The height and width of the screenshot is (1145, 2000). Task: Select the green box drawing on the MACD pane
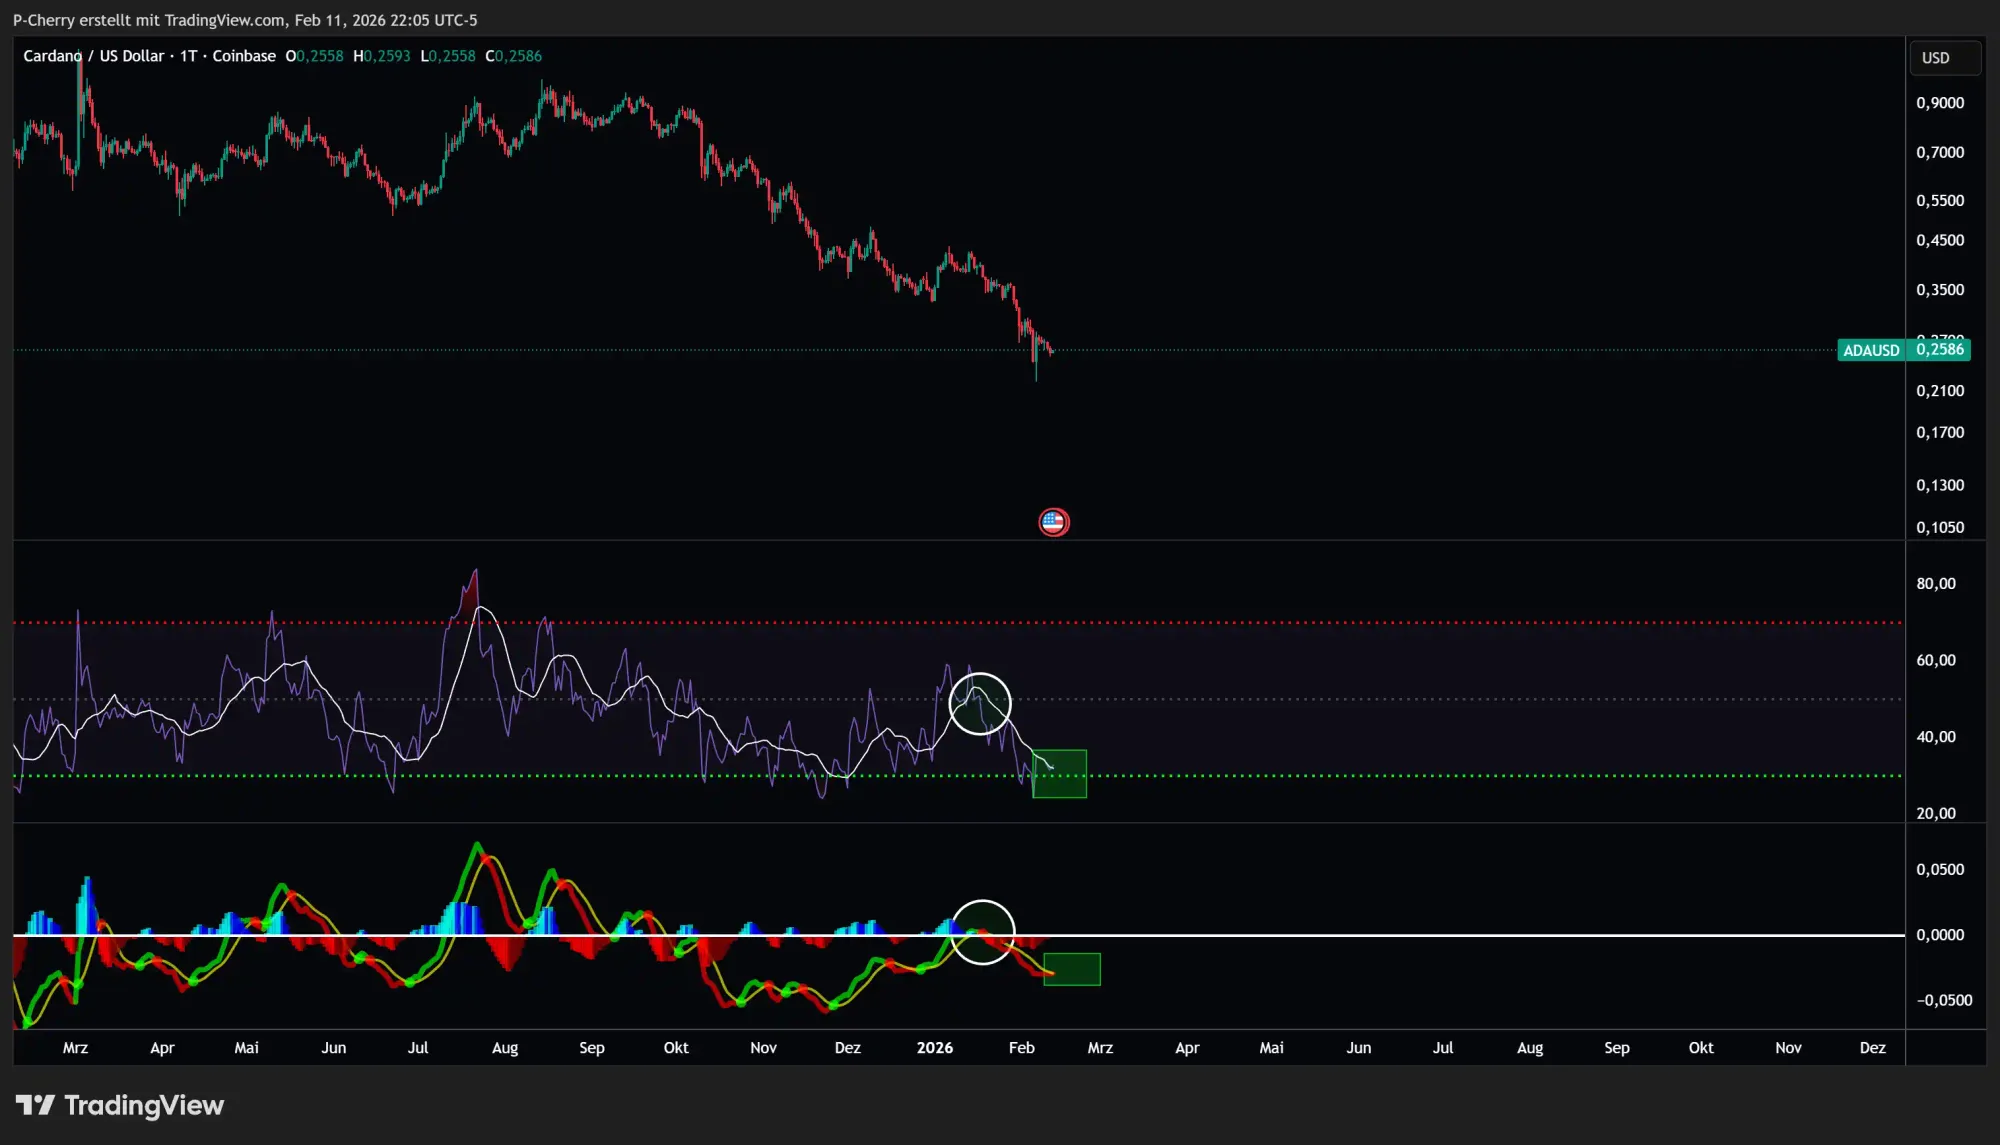click(1072, 968)
